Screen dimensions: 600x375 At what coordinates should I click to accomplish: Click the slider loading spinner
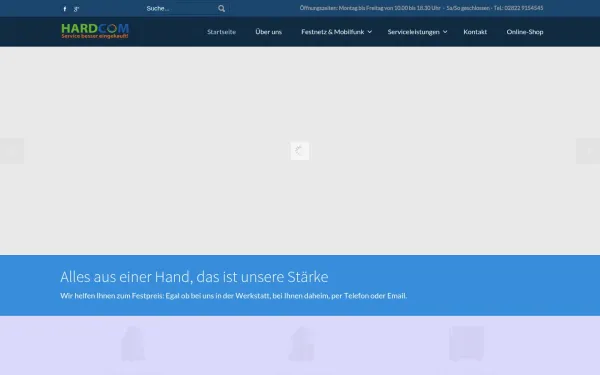(300, 151)
